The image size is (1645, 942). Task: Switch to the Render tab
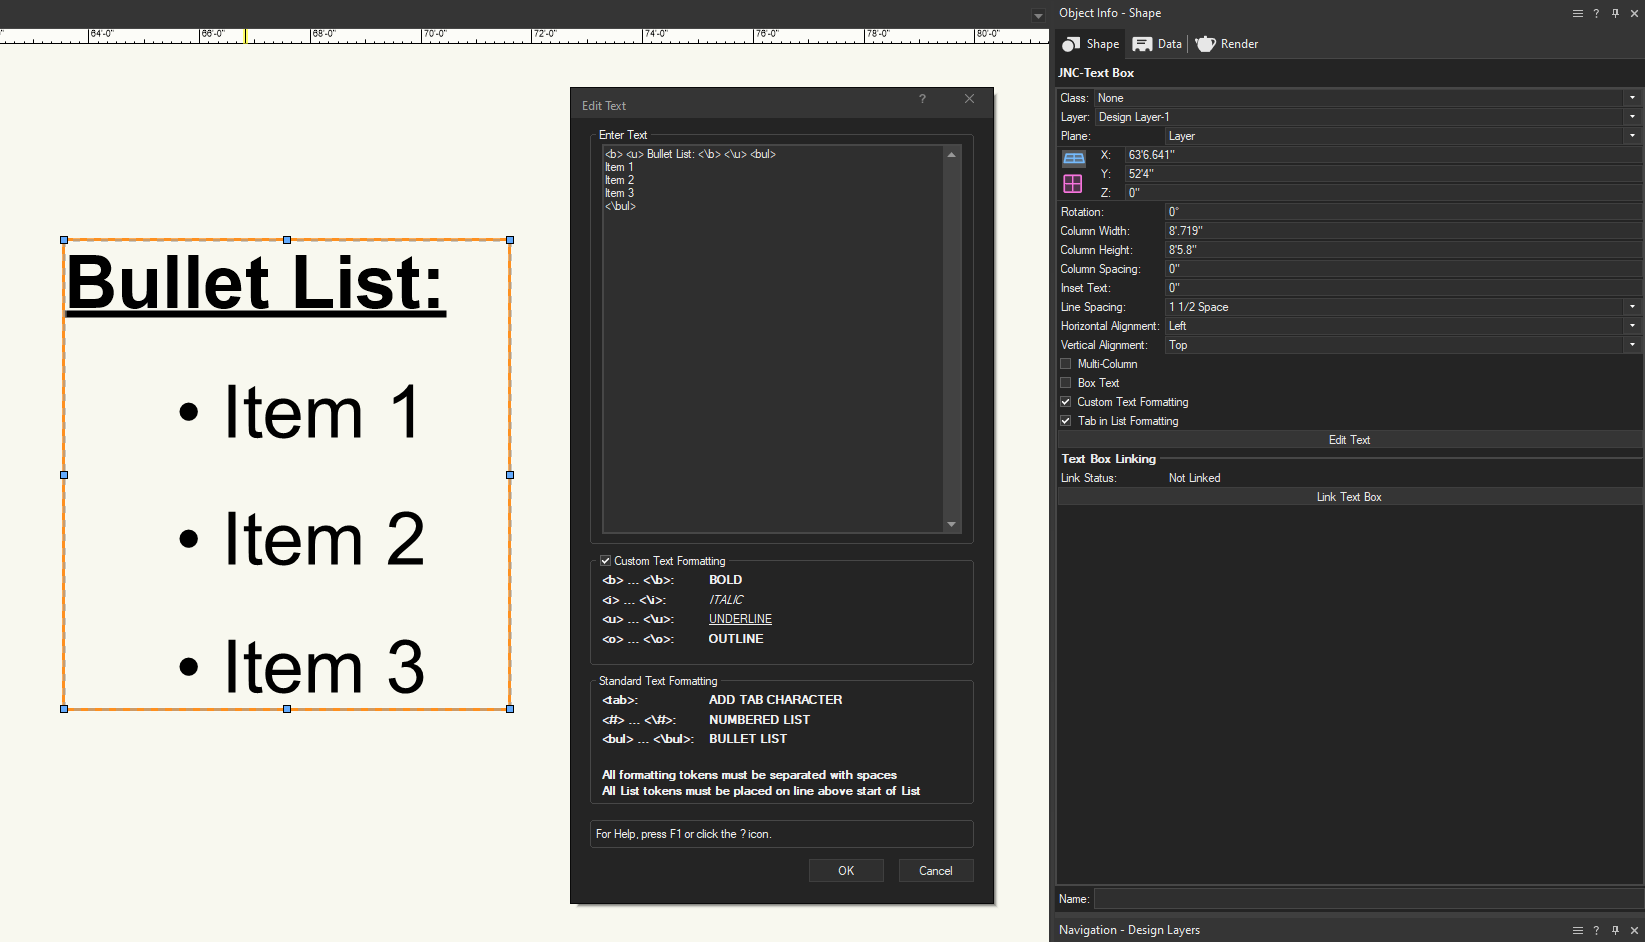pos(1227,44)
